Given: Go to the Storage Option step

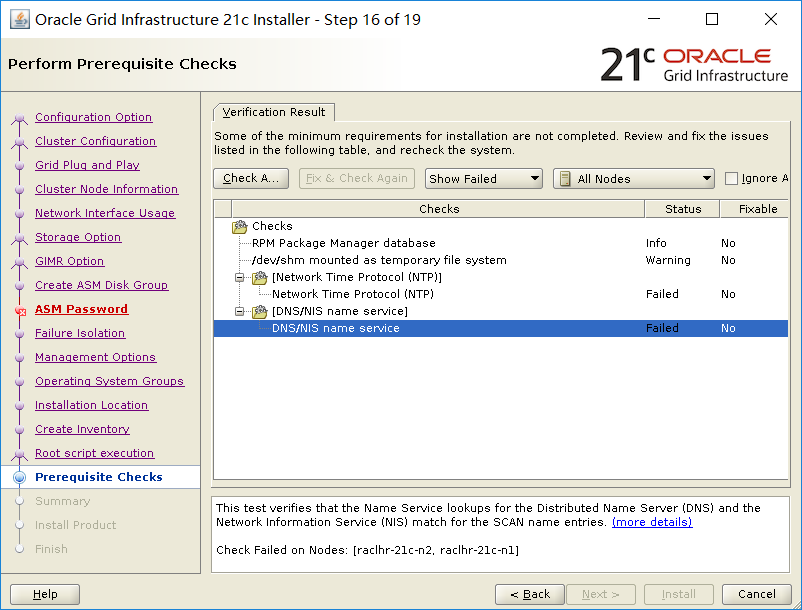Looking at the screenshot, I should [78, 237].
